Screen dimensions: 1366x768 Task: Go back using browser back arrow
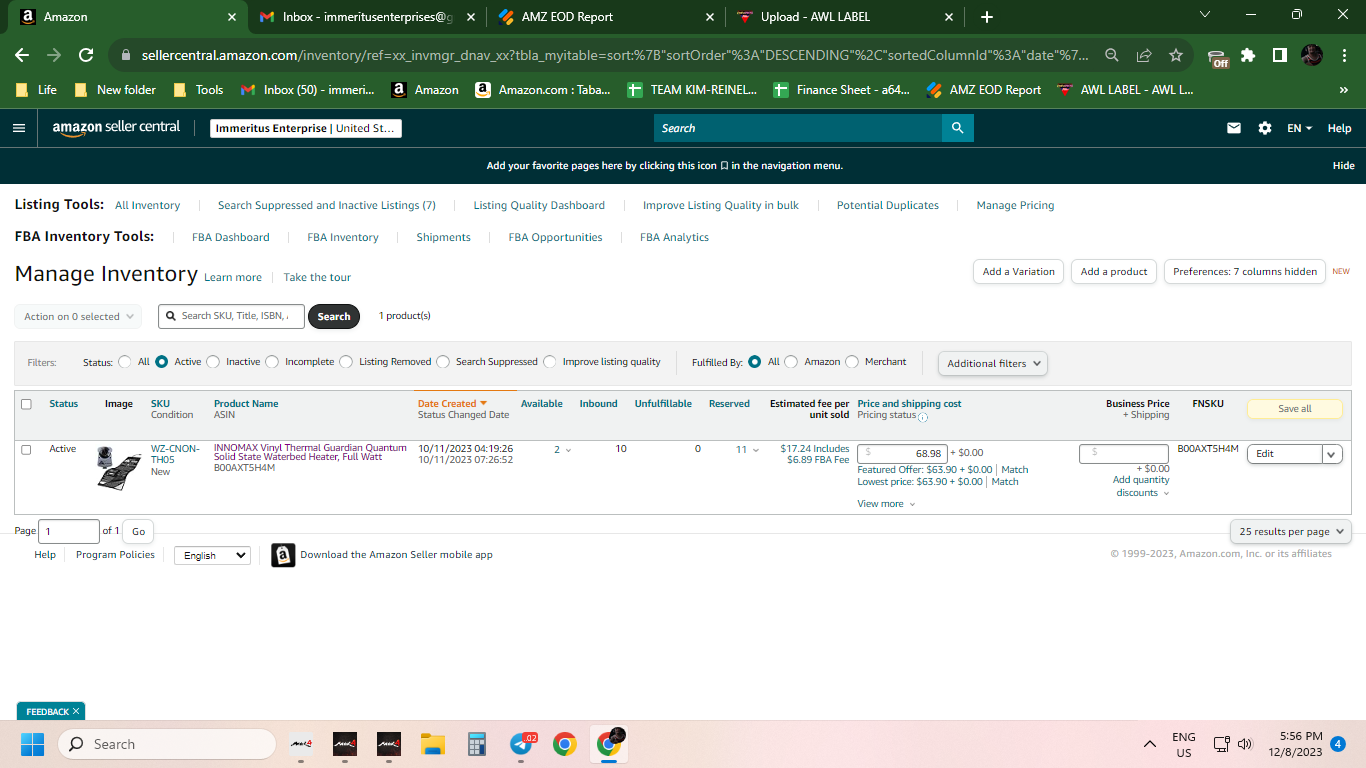(22, 55)
